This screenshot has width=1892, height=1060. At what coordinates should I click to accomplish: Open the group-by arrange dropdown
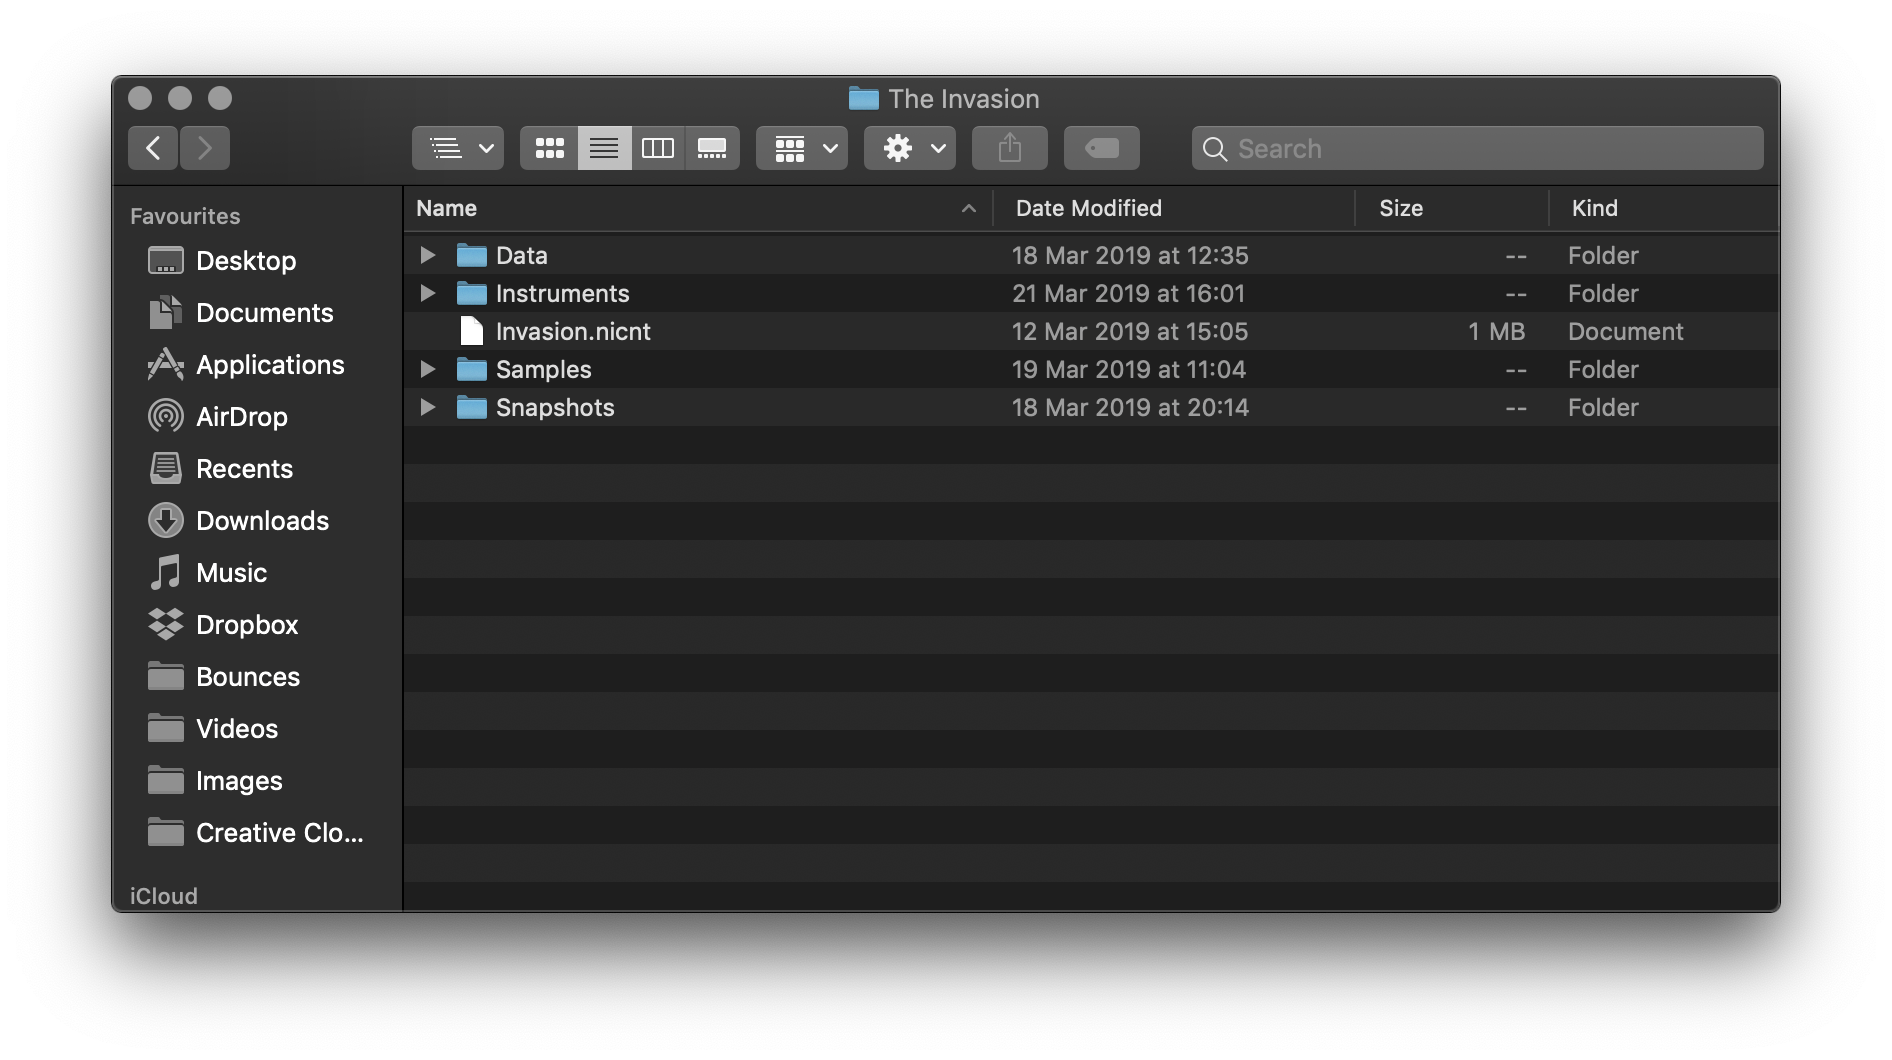(x=802, y=148)
